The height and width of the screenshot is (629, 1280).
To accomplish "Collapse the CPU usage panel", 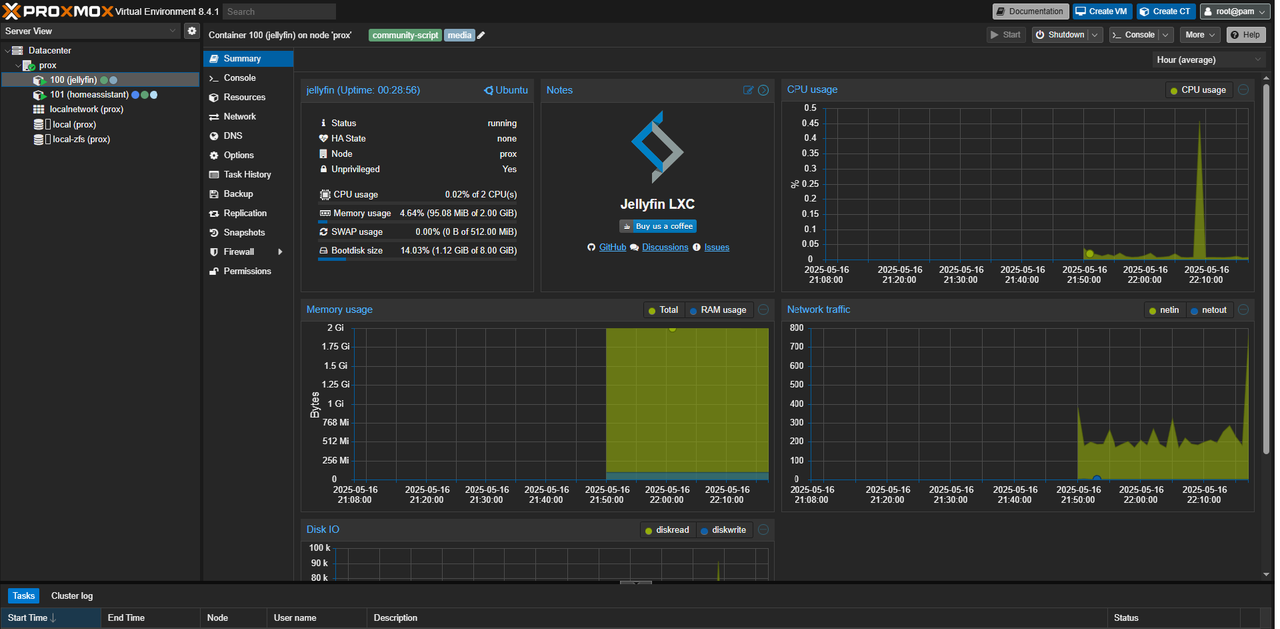I will click(1243, 89).
